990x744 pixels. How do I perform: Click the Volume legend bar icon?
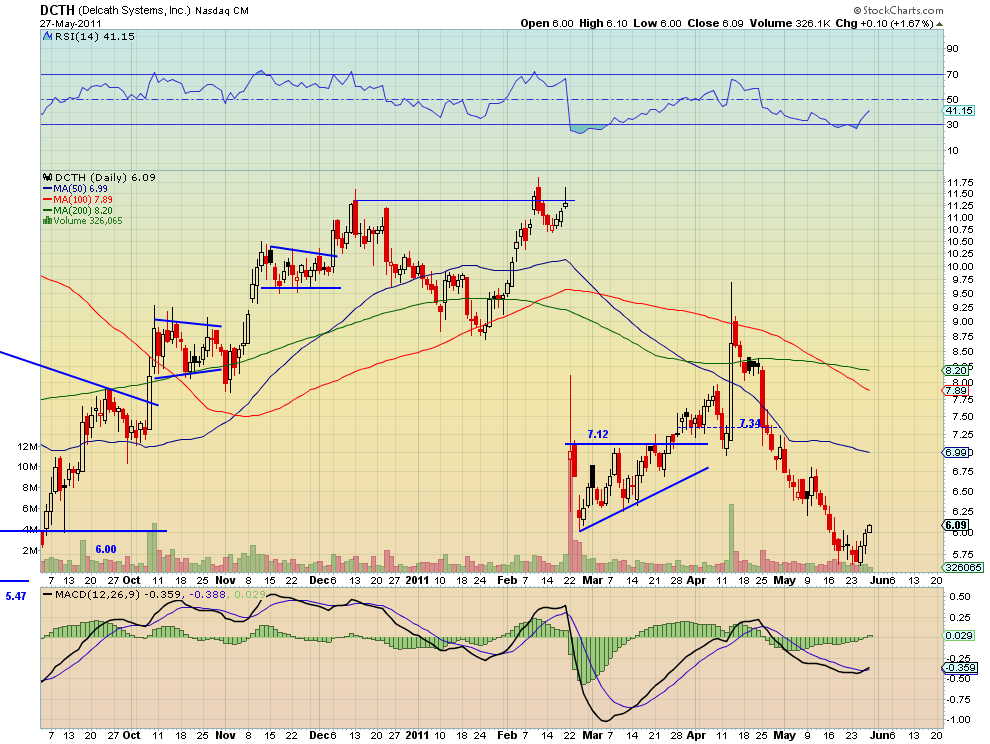click(47, 220)
